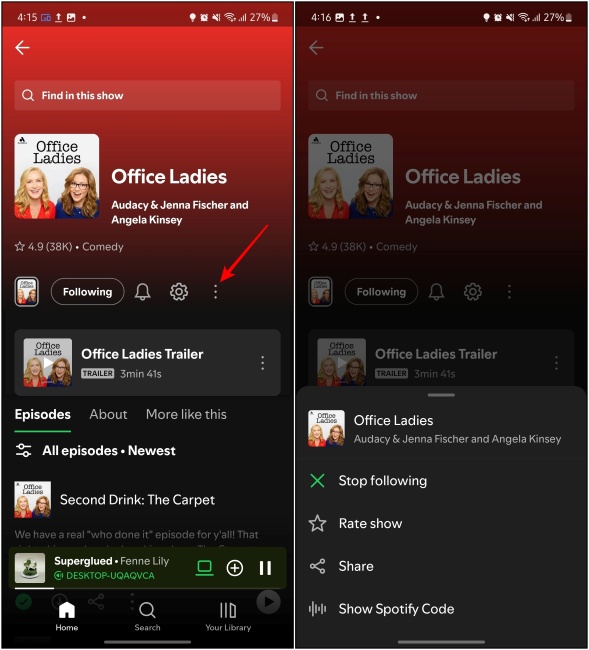Switch to the About tab
The width and height of the screenshot is (589, 650).
click(x=108, y=415)
